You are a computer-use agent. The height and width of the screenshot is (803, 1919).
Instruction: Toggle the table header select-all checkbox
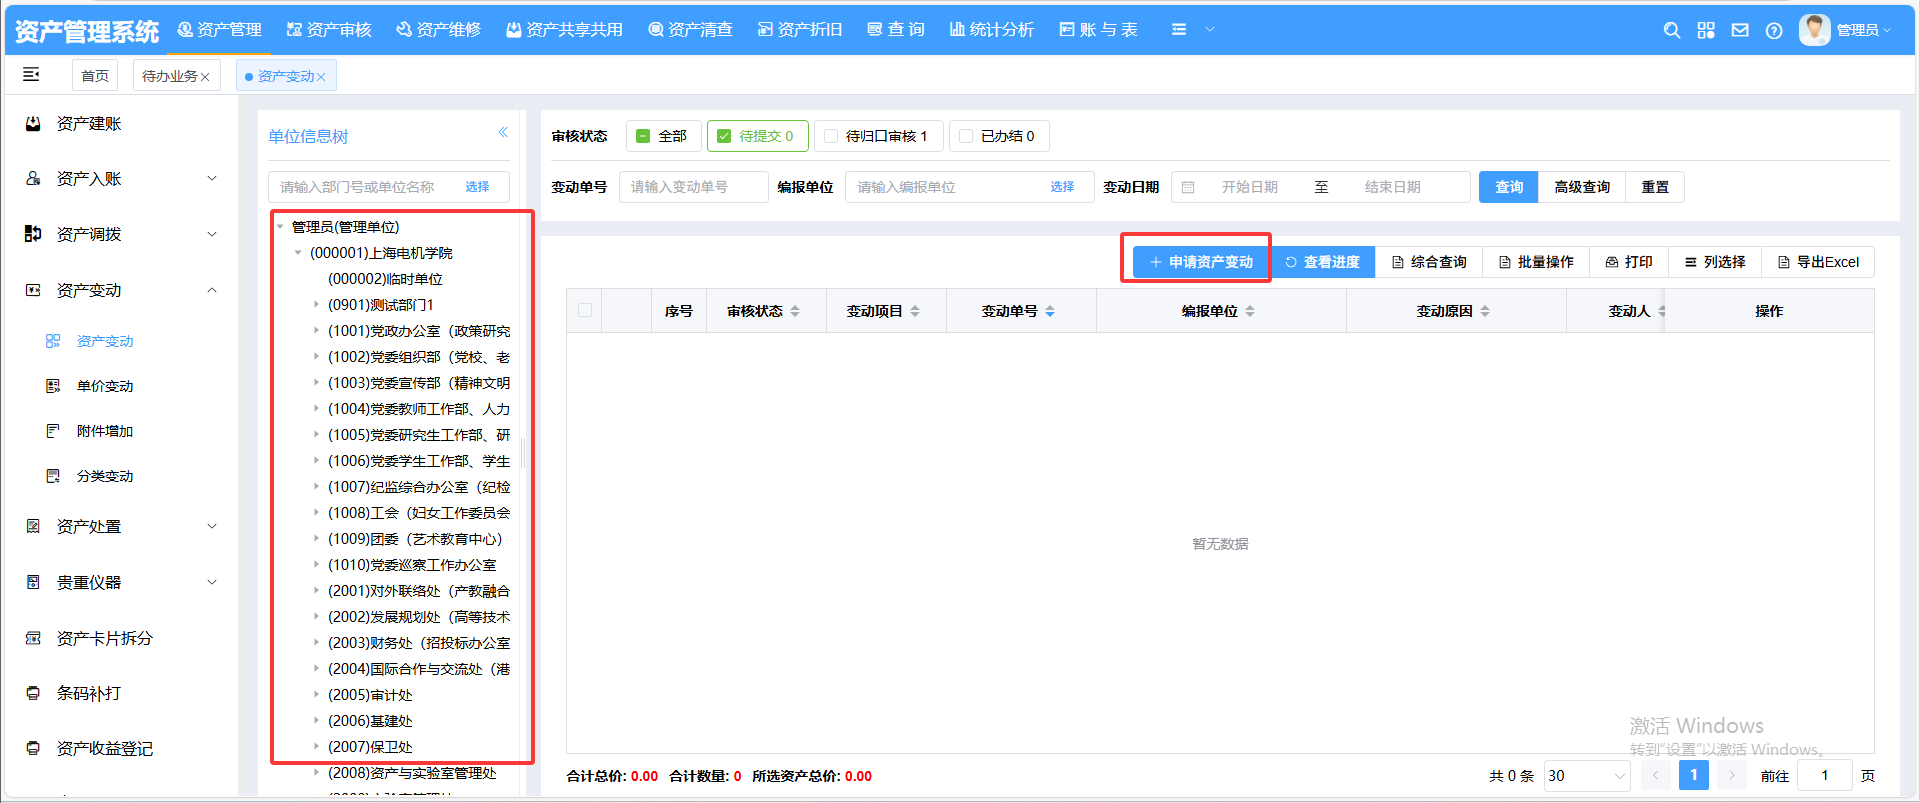tap(585, 310)
